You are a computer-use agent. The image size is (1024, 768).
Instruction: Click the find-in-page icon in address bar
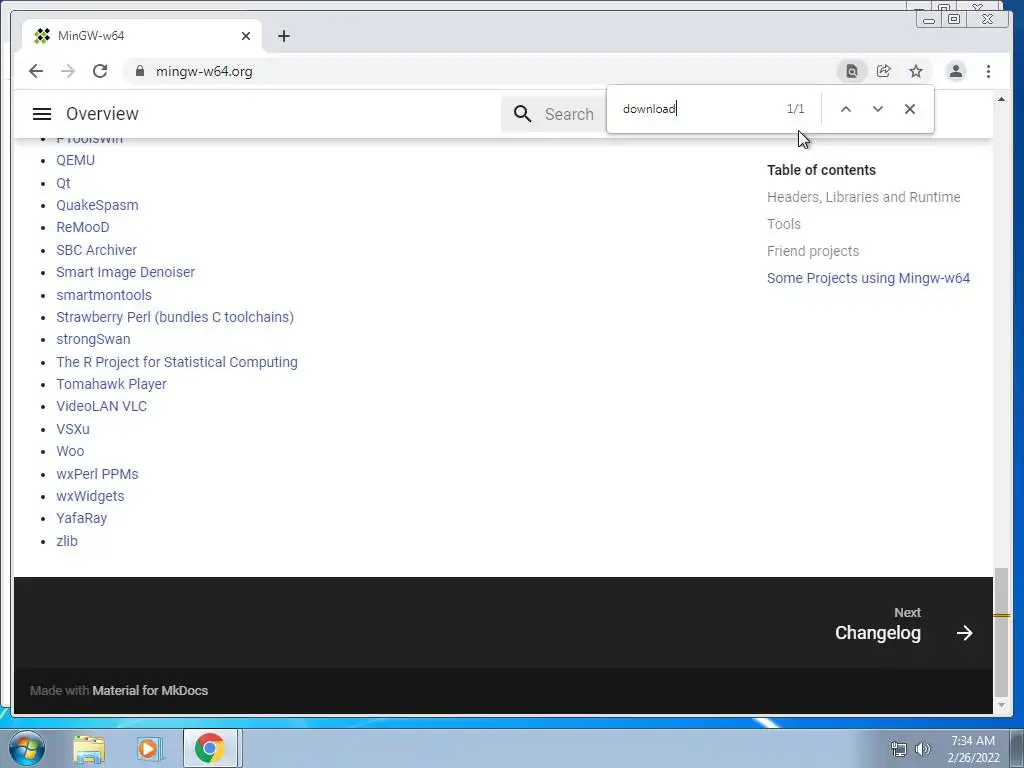coord(852,71)
